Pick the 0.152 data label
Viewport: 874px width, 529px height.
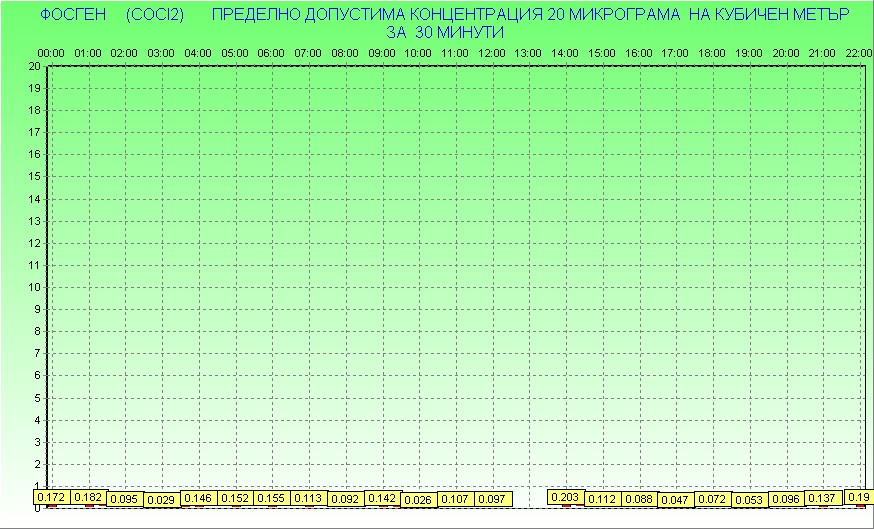pyautogui.click(x=235, y=498)
